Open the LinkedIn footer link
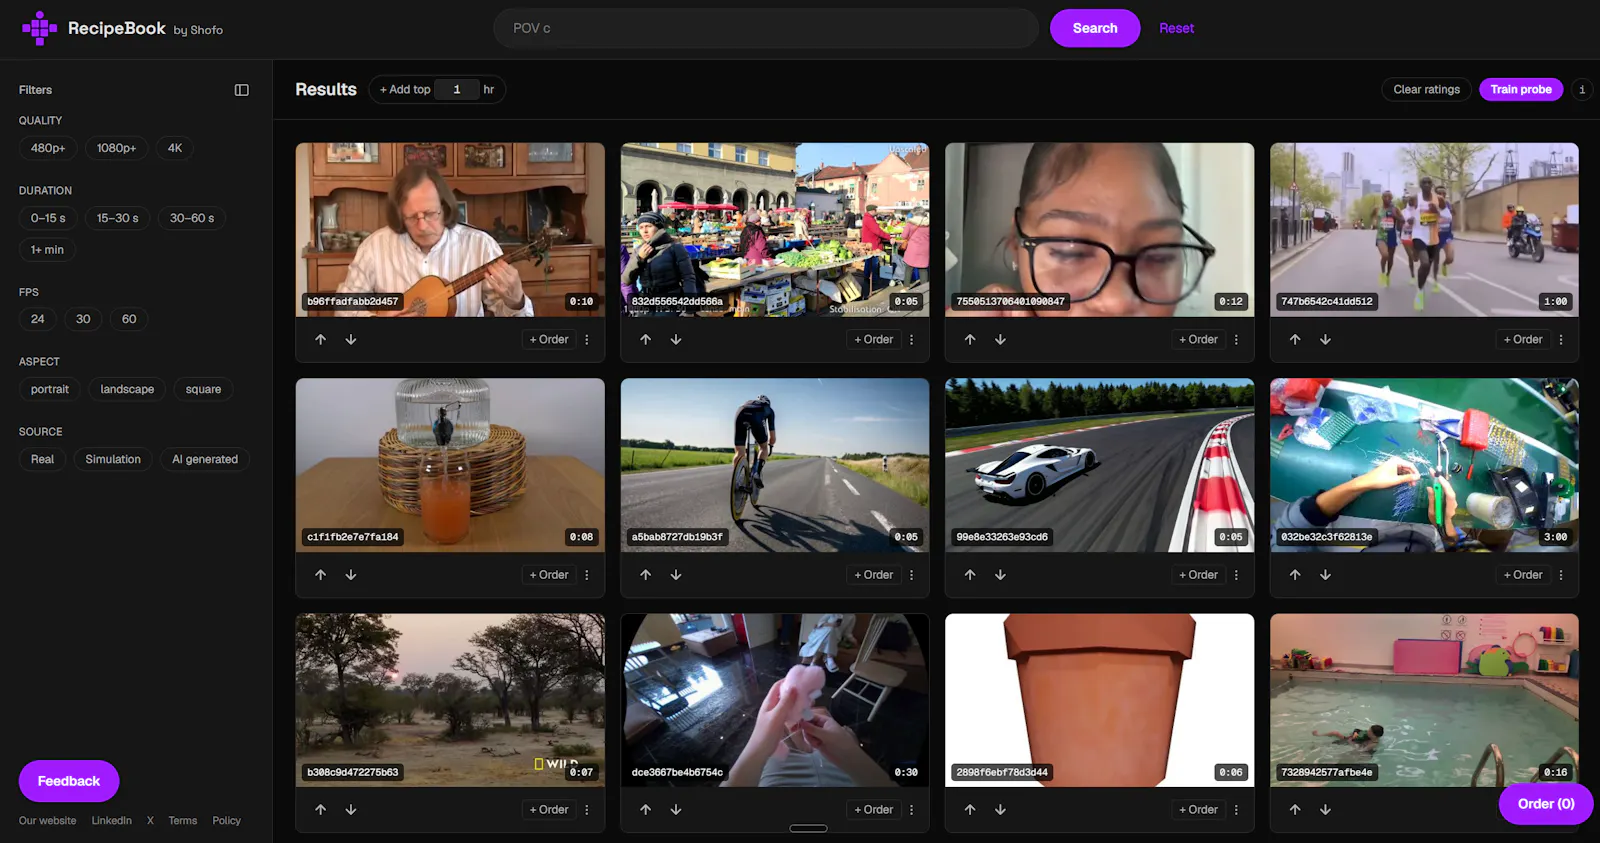This screenshot has width=1600, height=843. [111, 821]
